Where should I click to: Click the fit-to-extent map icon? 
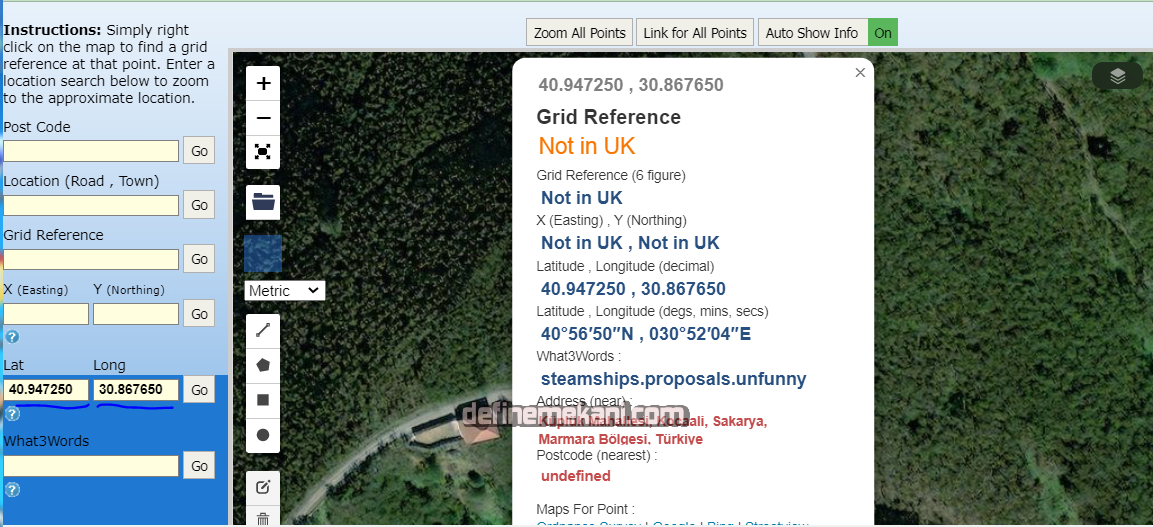263,152
